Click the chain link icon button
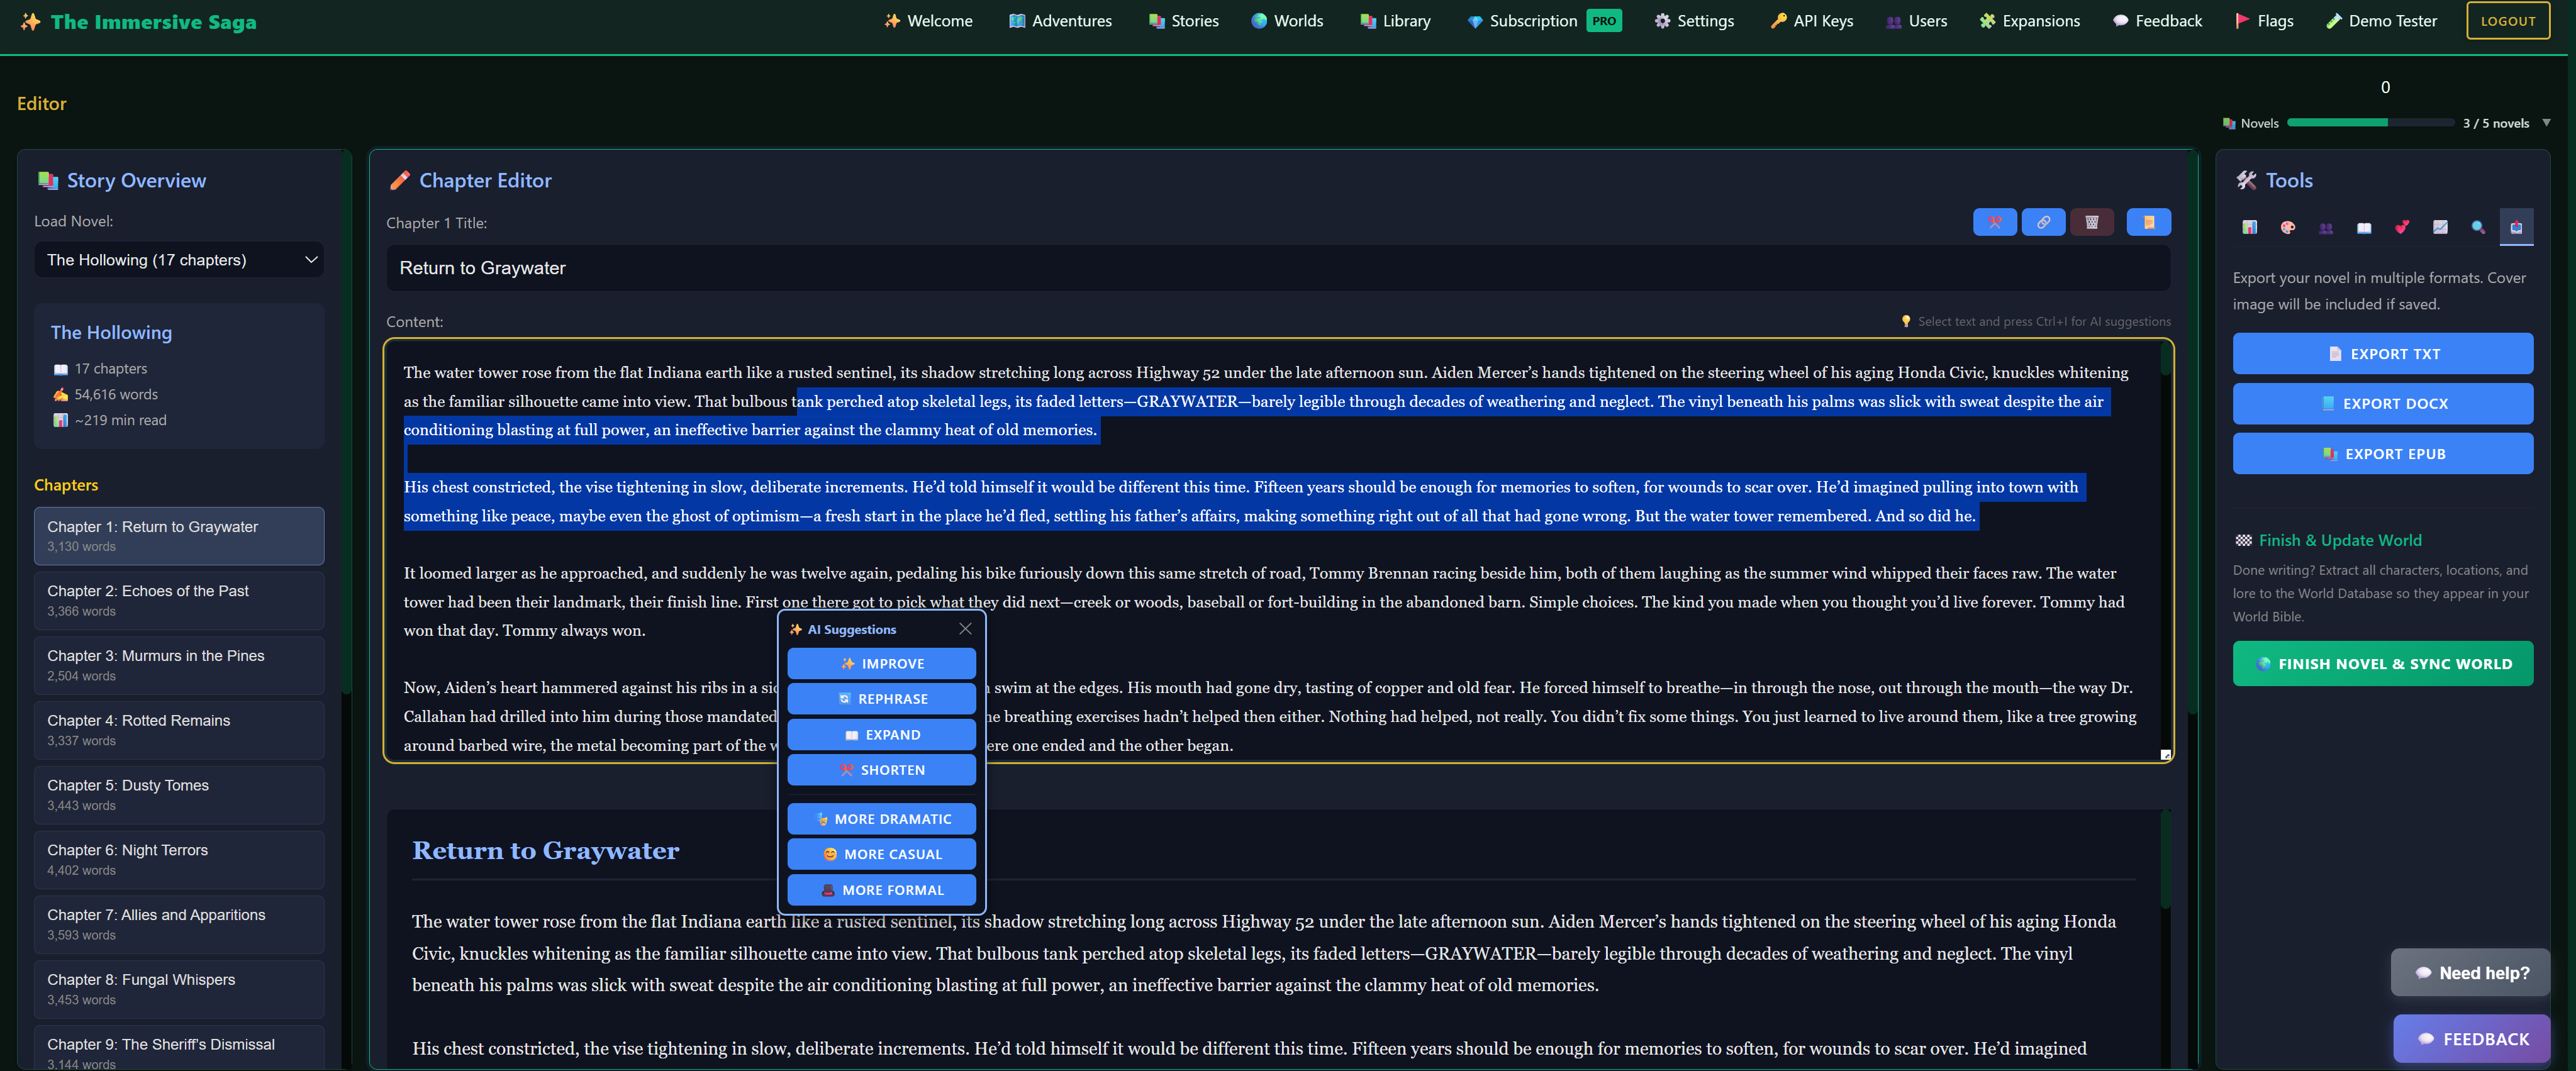This screenshot has width=2576, height=1071. point(2043,222)
